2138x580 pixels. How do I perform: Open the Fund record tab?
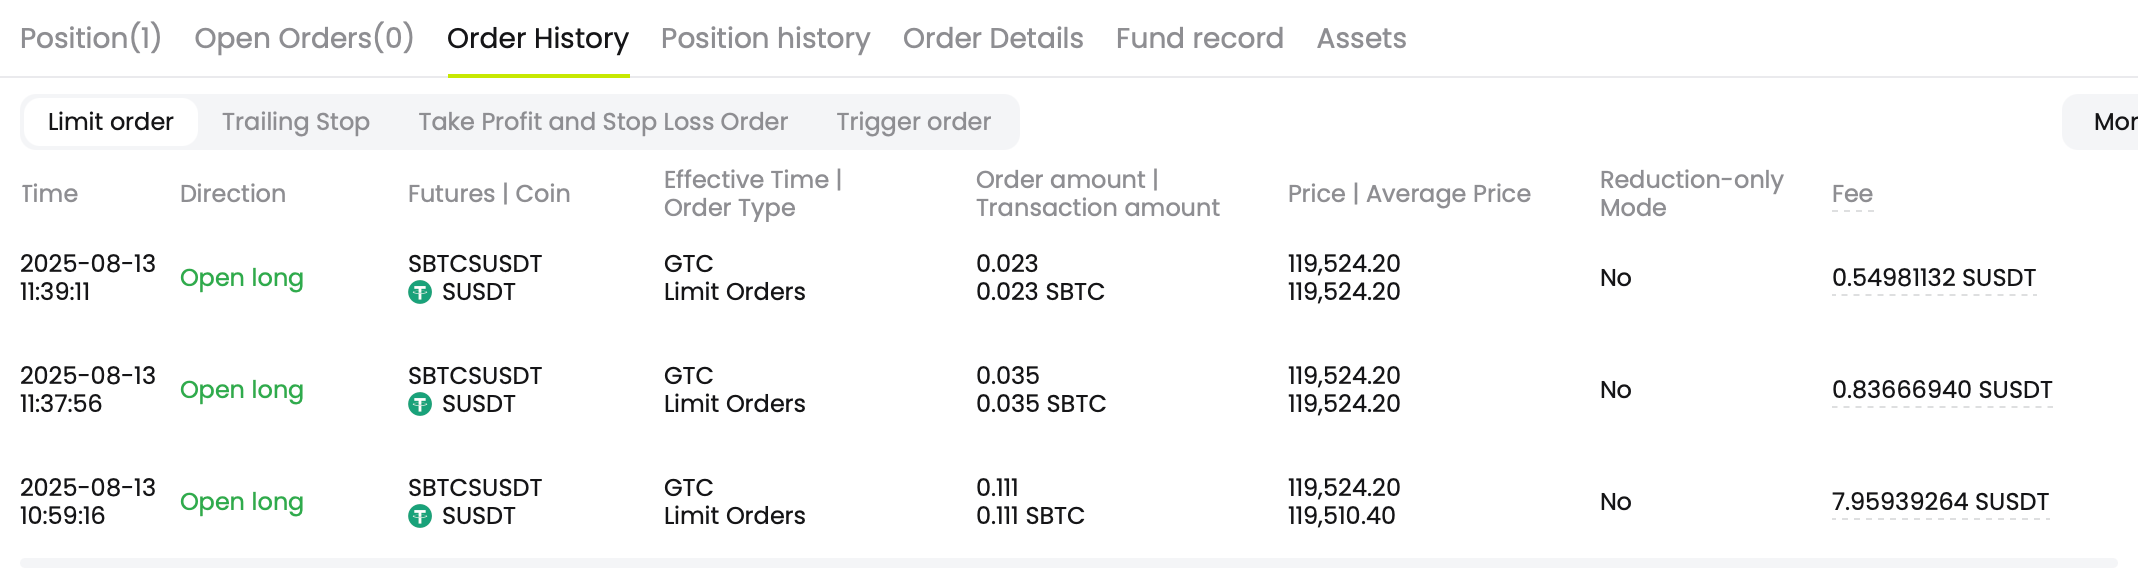click(1199, 38)
